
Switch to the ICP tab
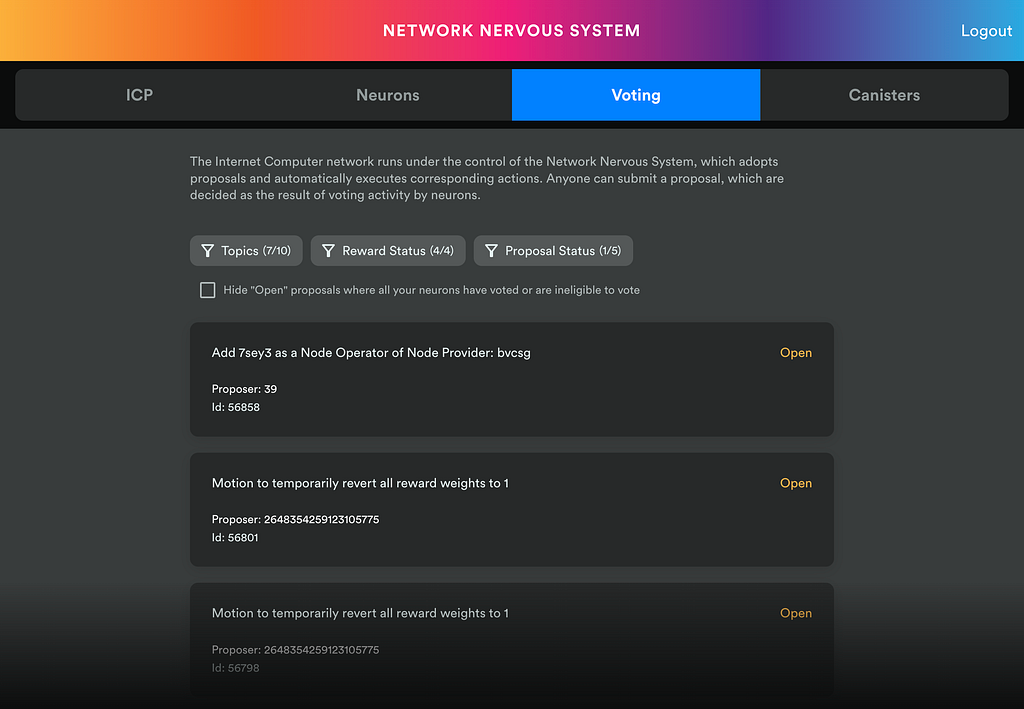139,95
